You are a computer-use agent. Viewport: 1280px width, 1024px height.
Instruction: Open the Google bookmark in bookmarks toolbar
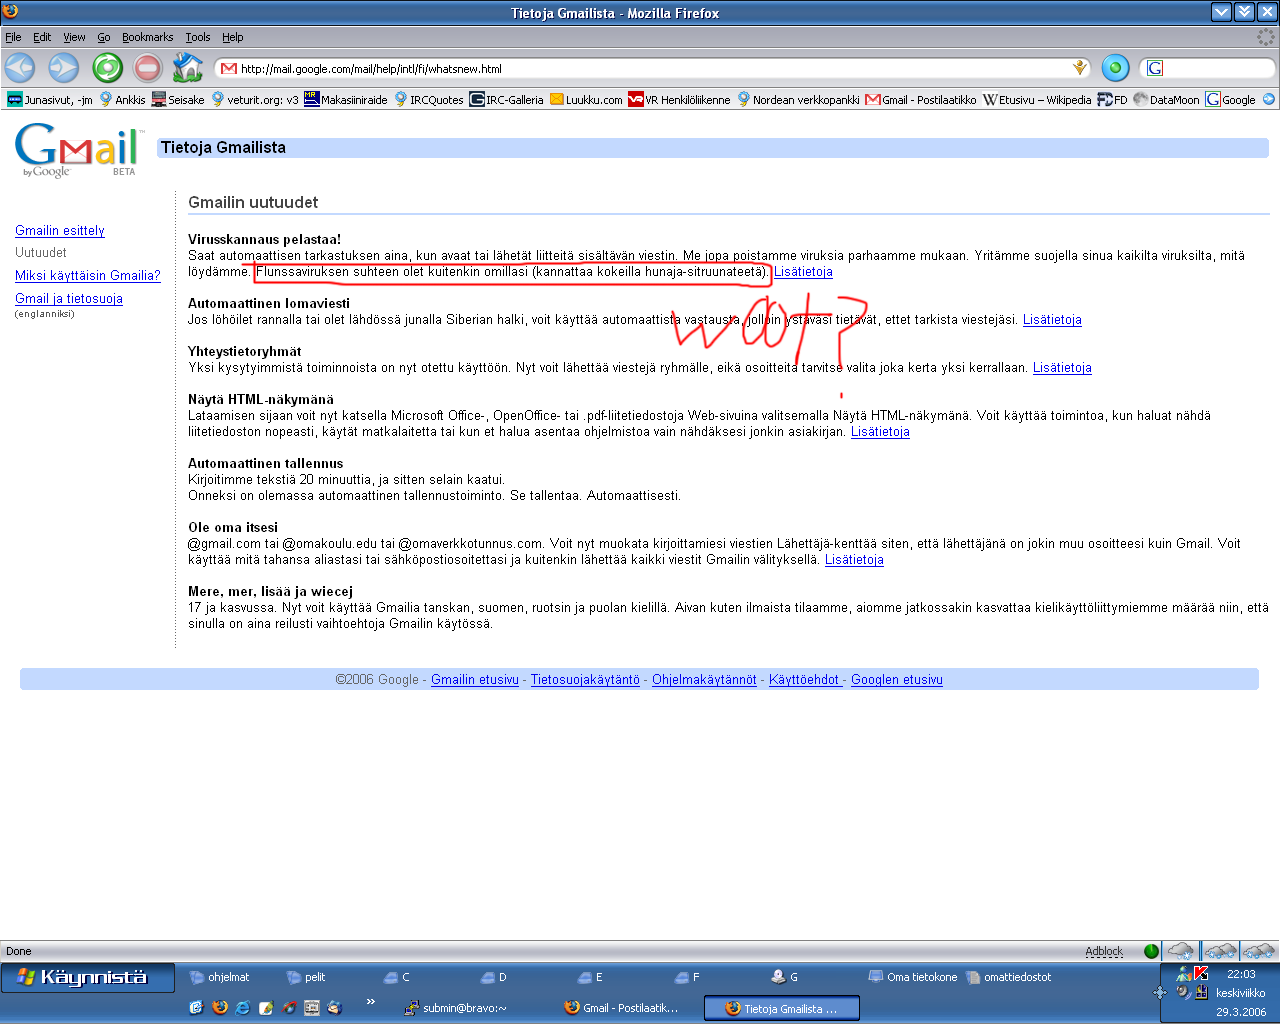pyautogui.click(x=1231, y=99)
